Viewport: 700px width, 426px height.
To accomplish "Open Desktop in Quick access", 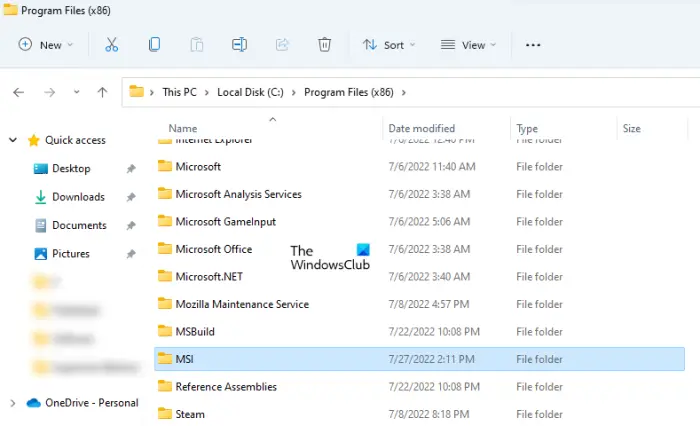I will tap(71, 168).
